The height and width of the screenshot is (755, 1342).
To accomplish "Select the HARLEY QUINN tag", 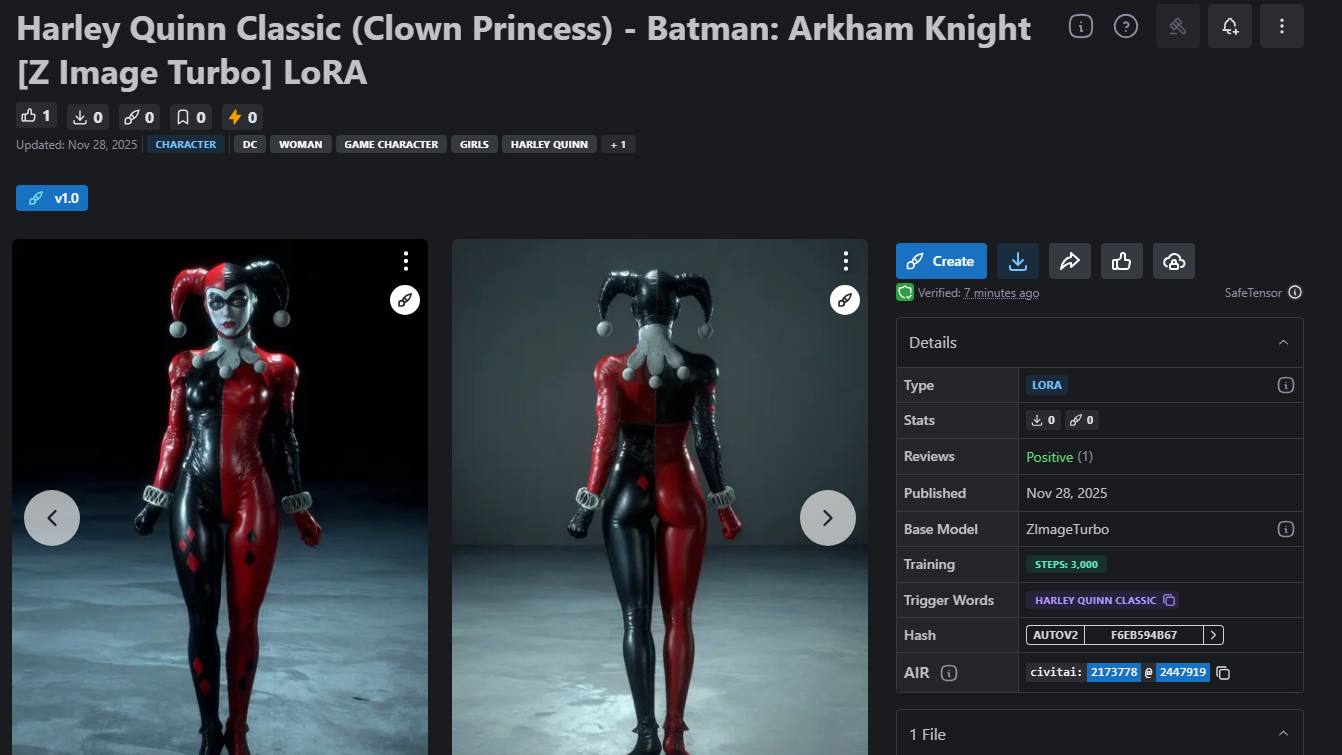I will tap(549, 144).
